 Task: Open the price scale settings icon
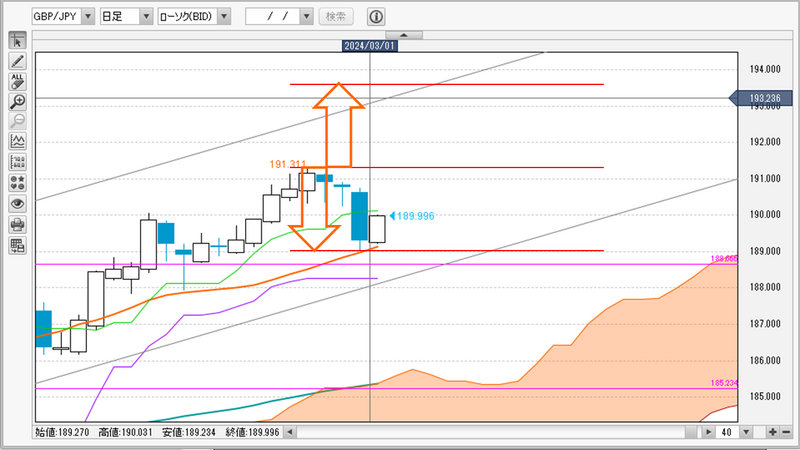(17, 162)
